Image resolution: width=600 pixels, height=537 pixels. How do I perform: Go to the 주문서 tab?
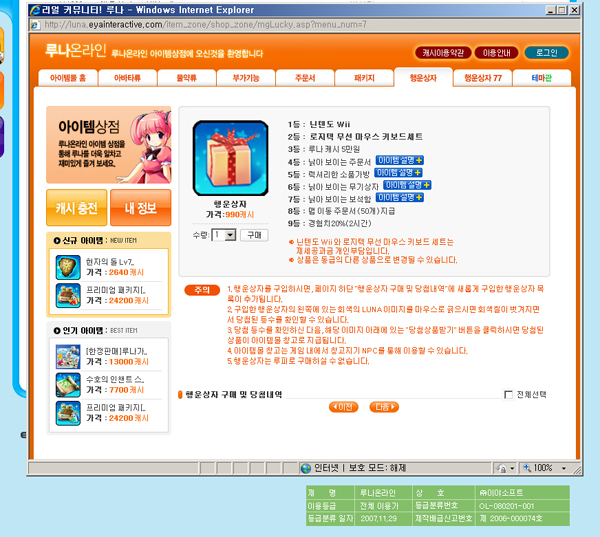point(305,78)
